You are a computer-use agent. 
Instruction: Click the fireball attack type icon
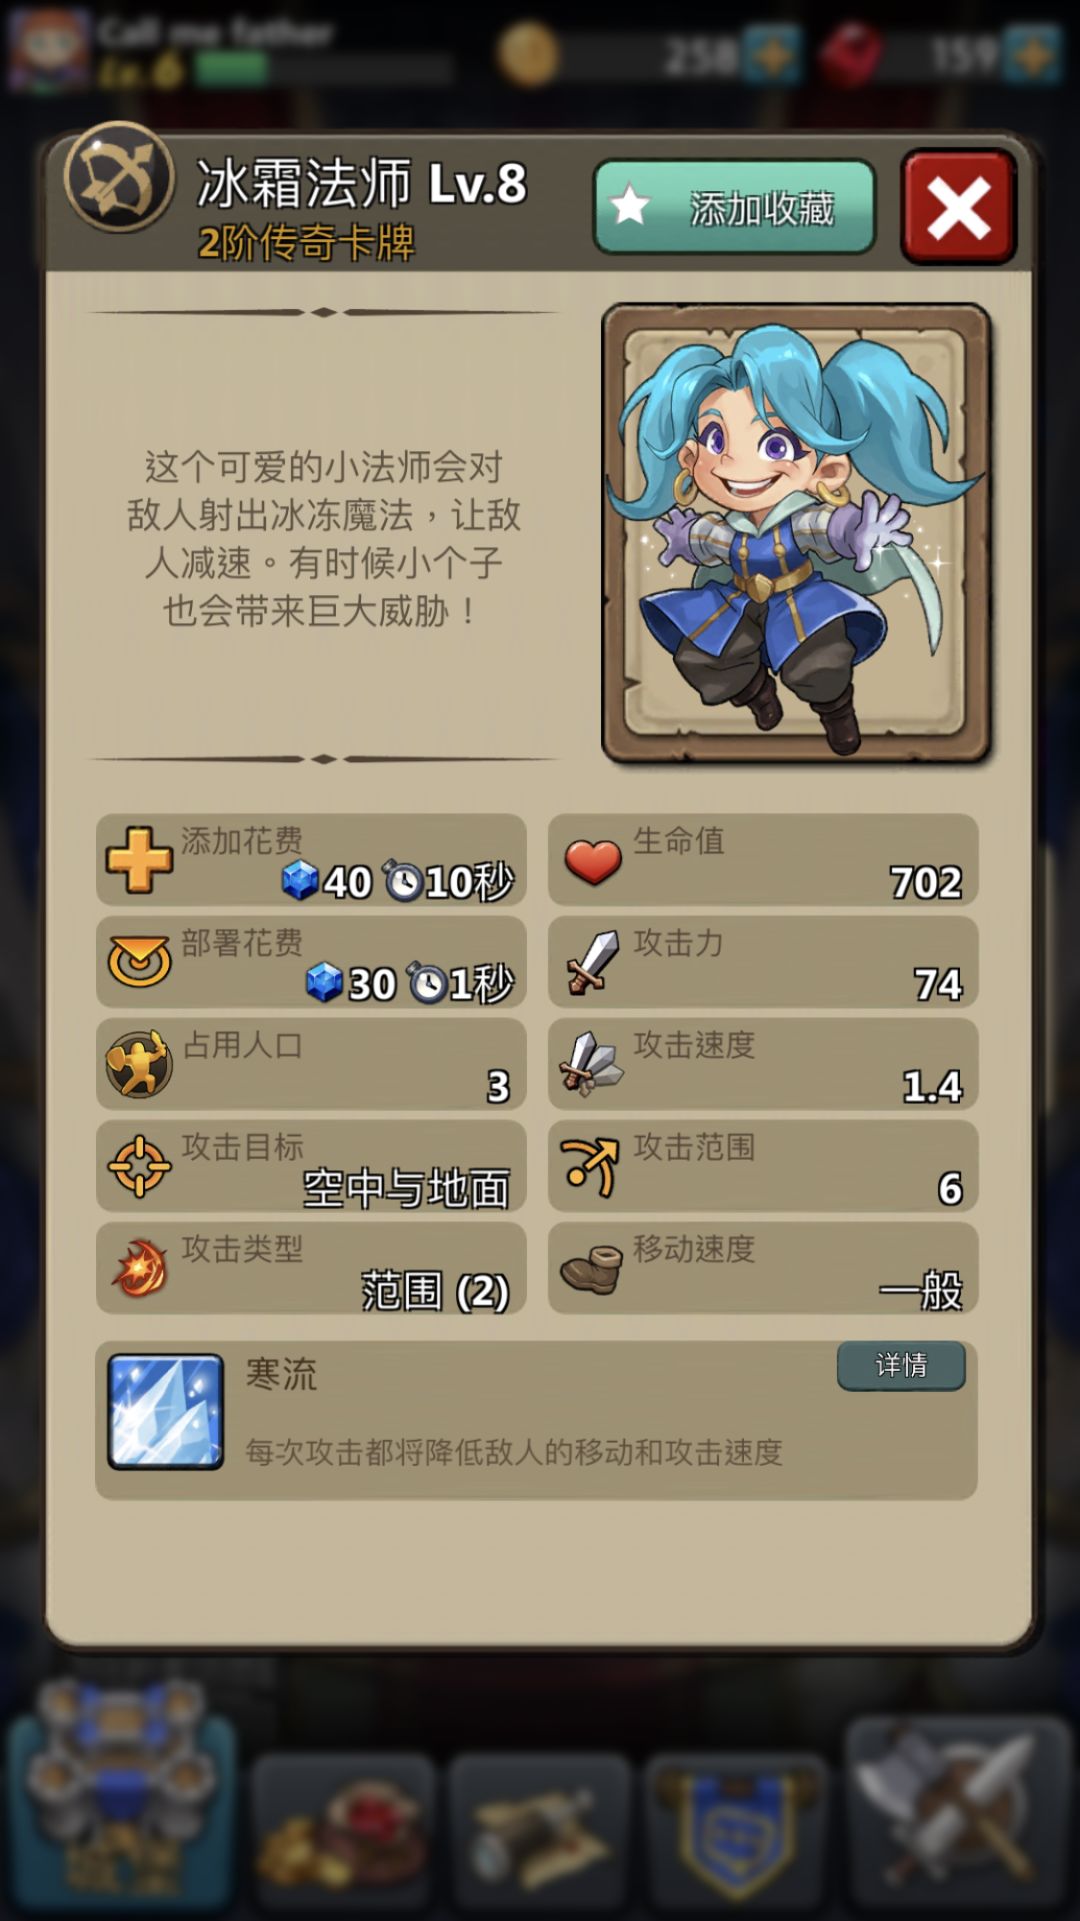139,1269
